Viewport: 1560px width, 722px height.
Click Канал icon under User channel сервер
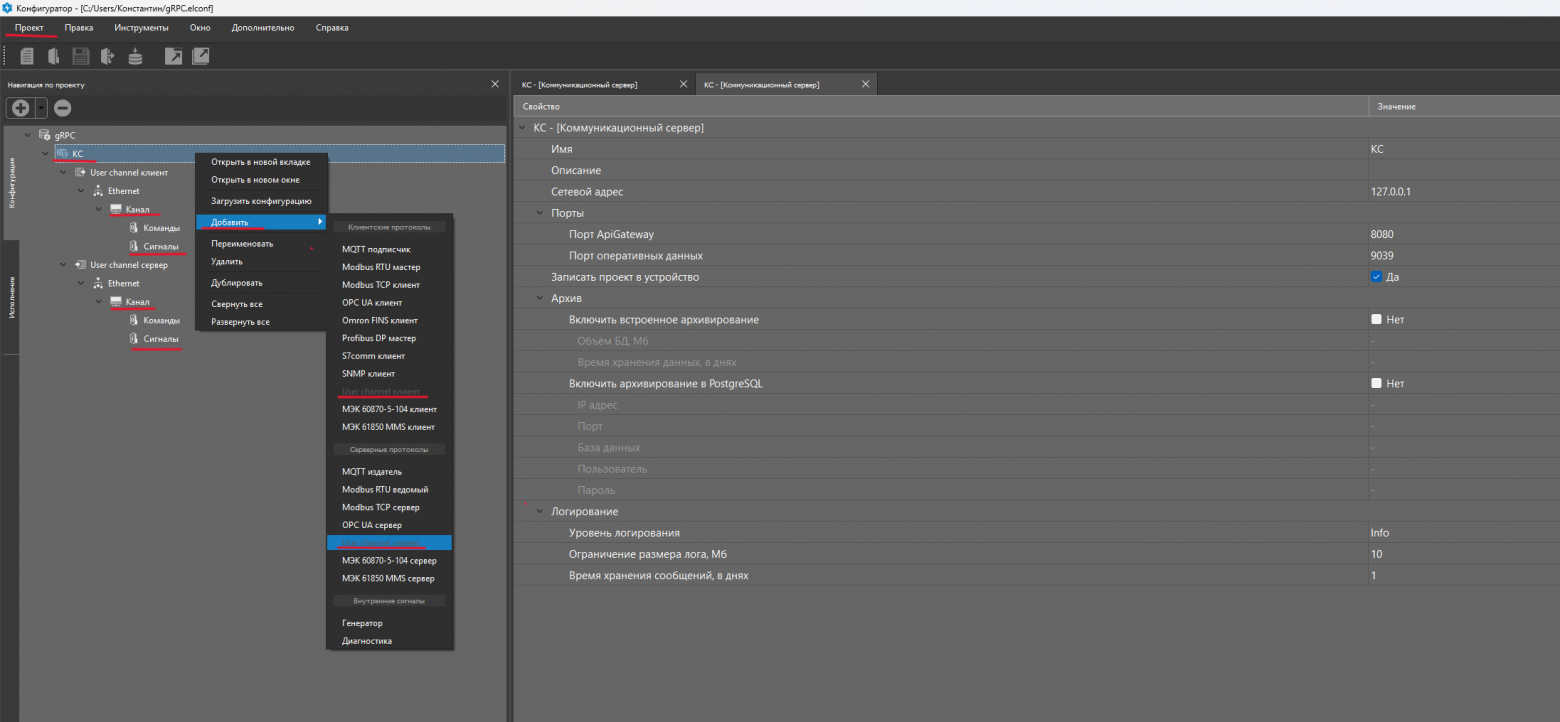tap(116, 302)
